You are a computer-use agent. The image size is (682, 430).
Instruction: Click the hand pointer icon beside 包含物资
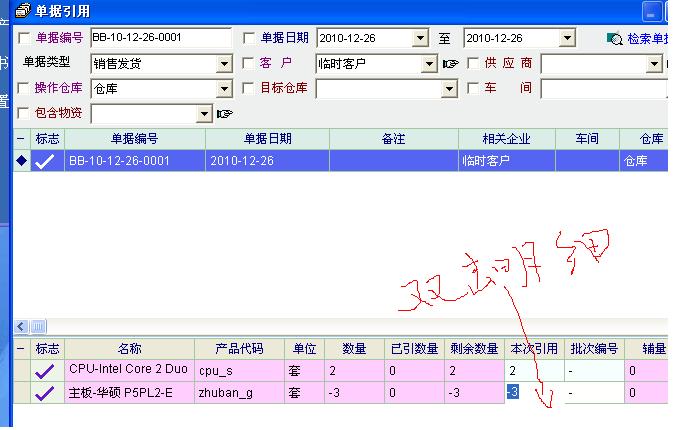pos(225,114)
